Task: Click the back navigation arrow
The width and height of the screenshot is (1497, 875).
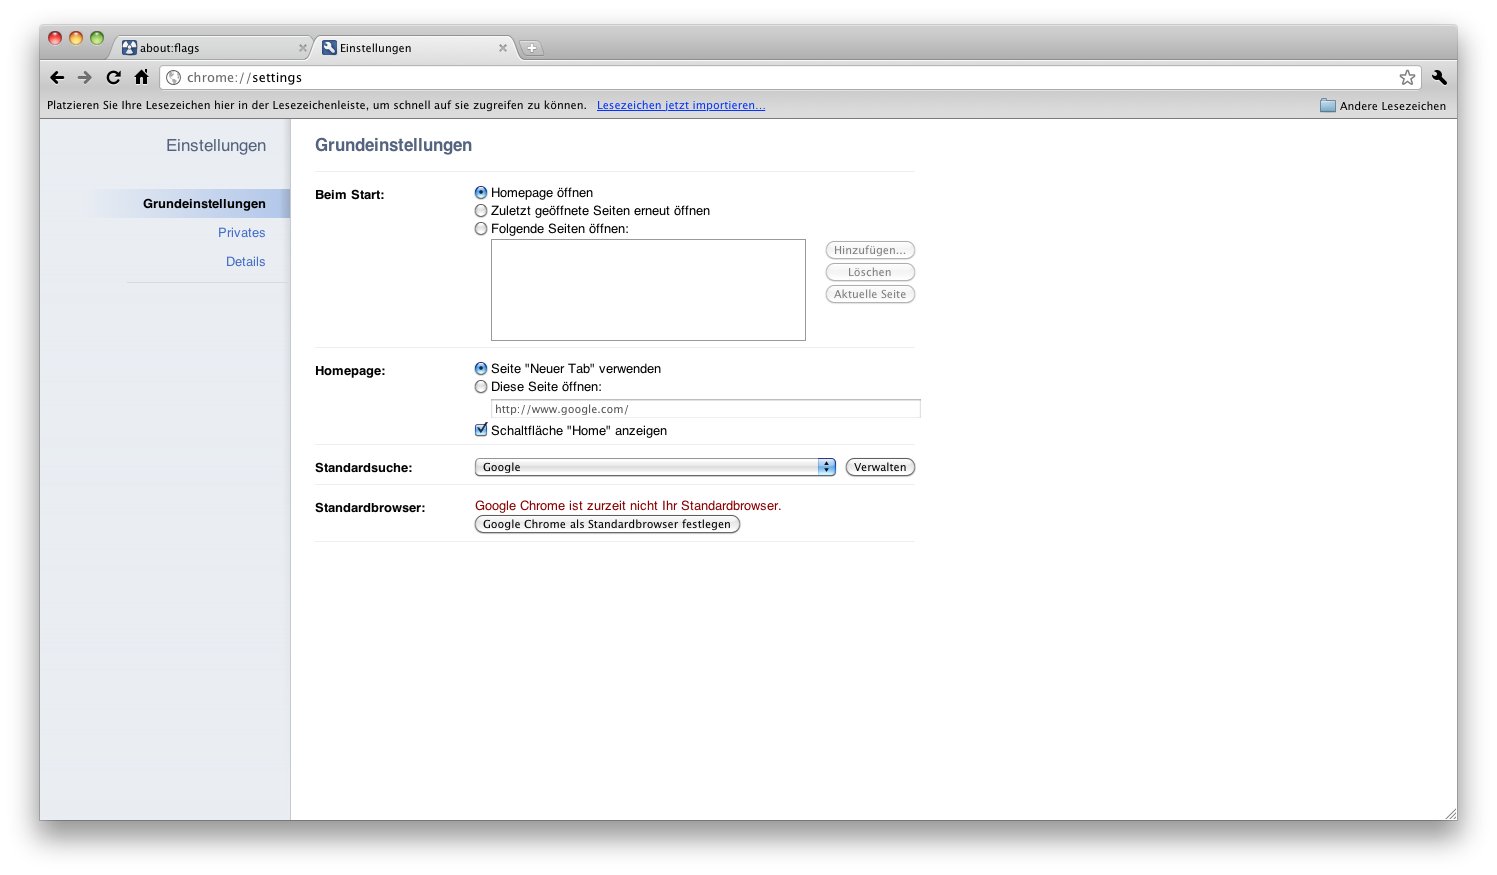Action: click(57, 77)
